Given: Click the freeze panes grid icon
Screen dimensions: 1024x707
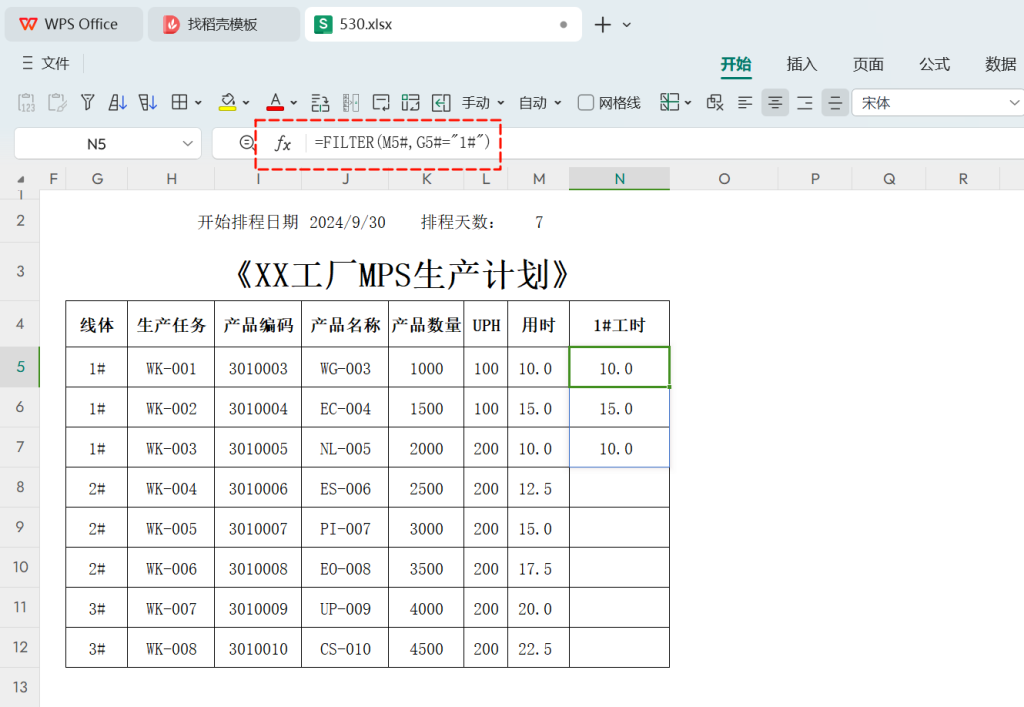Looking at the screenshot, I should coord(669,102).
